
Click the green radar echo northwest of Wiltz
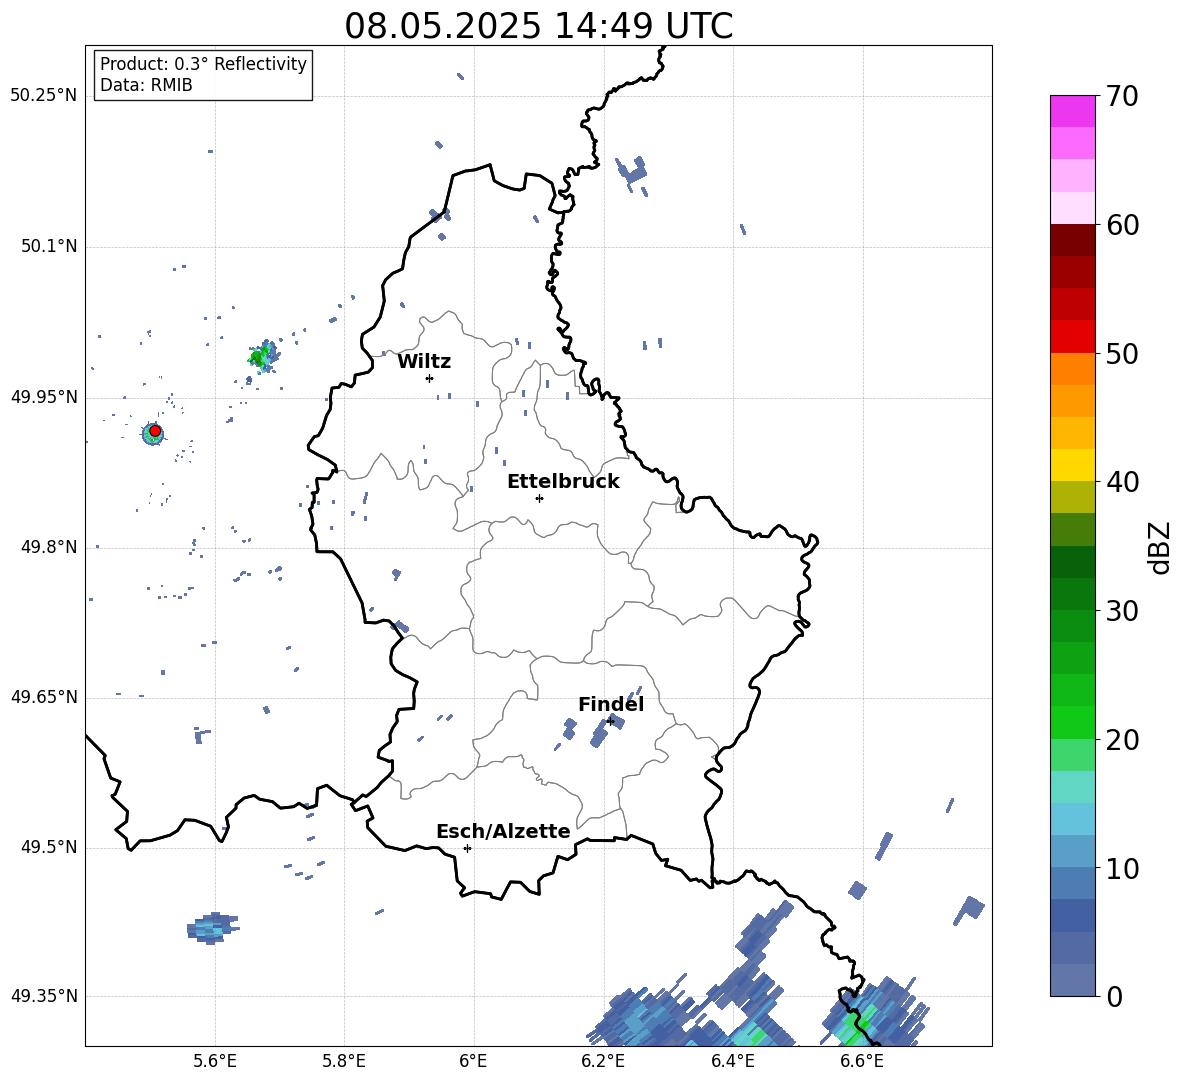[x=263, y=356]
